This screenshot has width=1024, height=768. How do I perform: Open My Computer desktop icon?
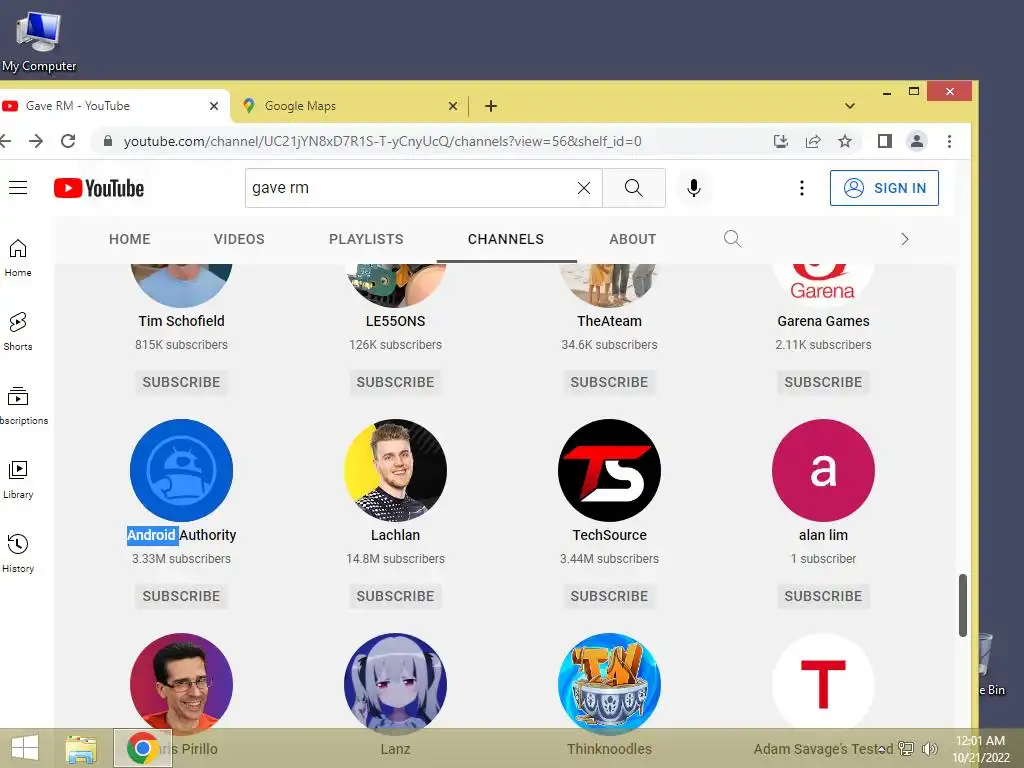39,40
